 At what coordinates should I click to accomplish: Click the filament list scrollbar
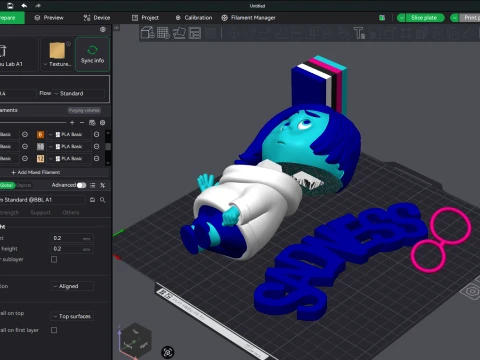pos(108,147)
